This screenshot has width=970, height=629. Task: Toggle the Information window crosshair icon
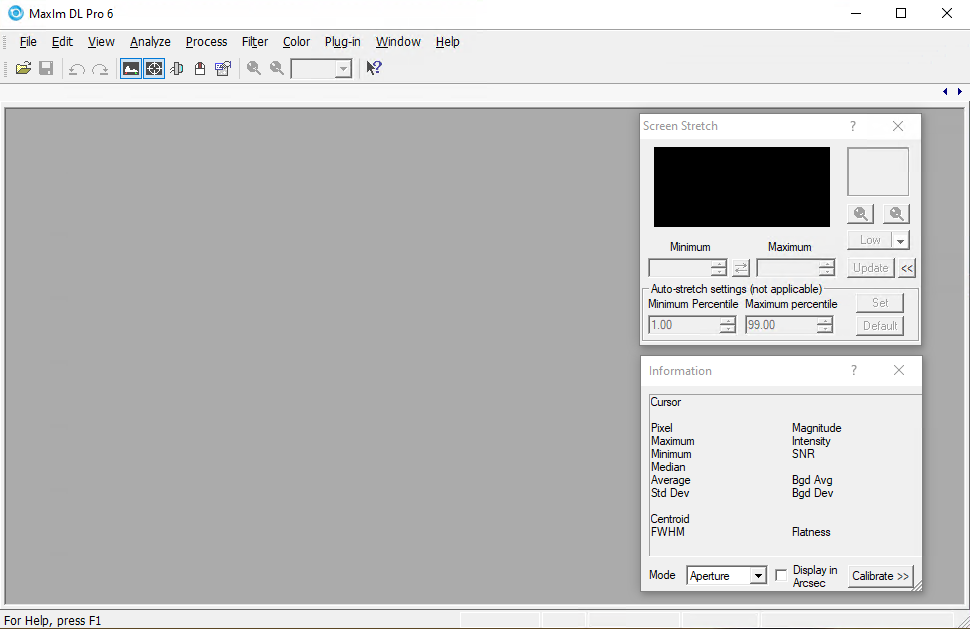pos(154,68)
